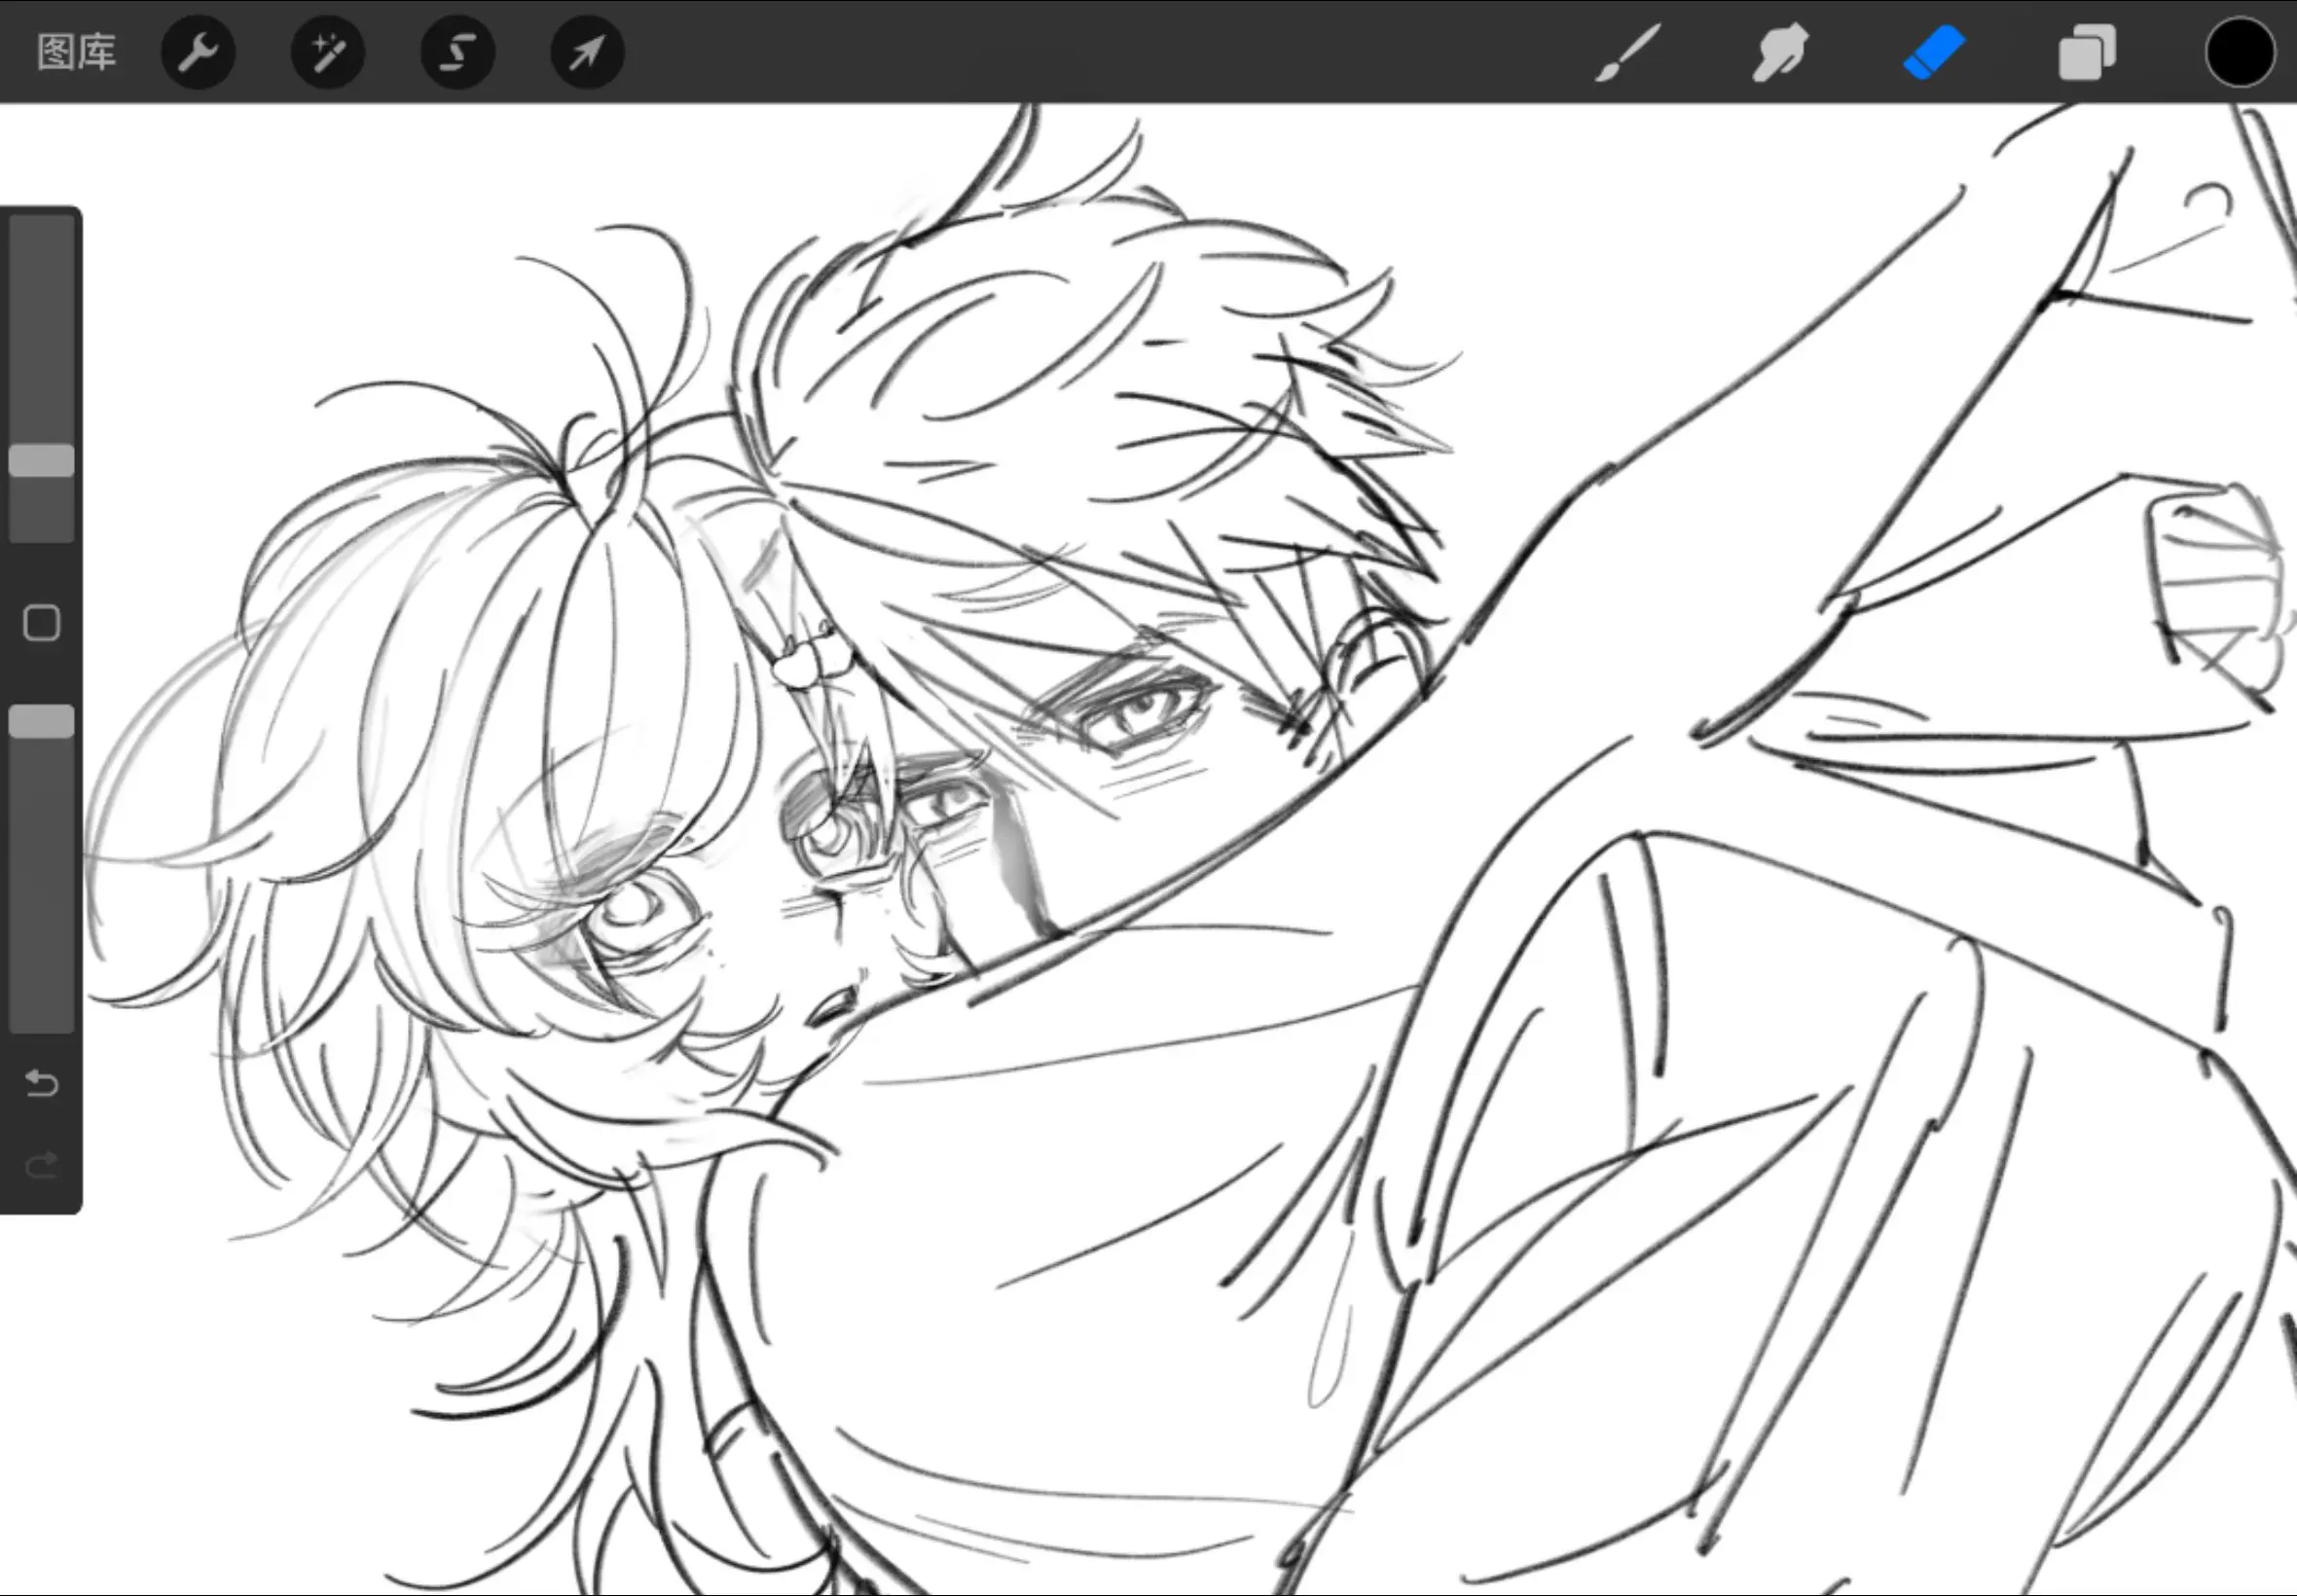Click the brush size slider handle
The width and height of the screenshot is (2297, 1596).
point(42,461)
